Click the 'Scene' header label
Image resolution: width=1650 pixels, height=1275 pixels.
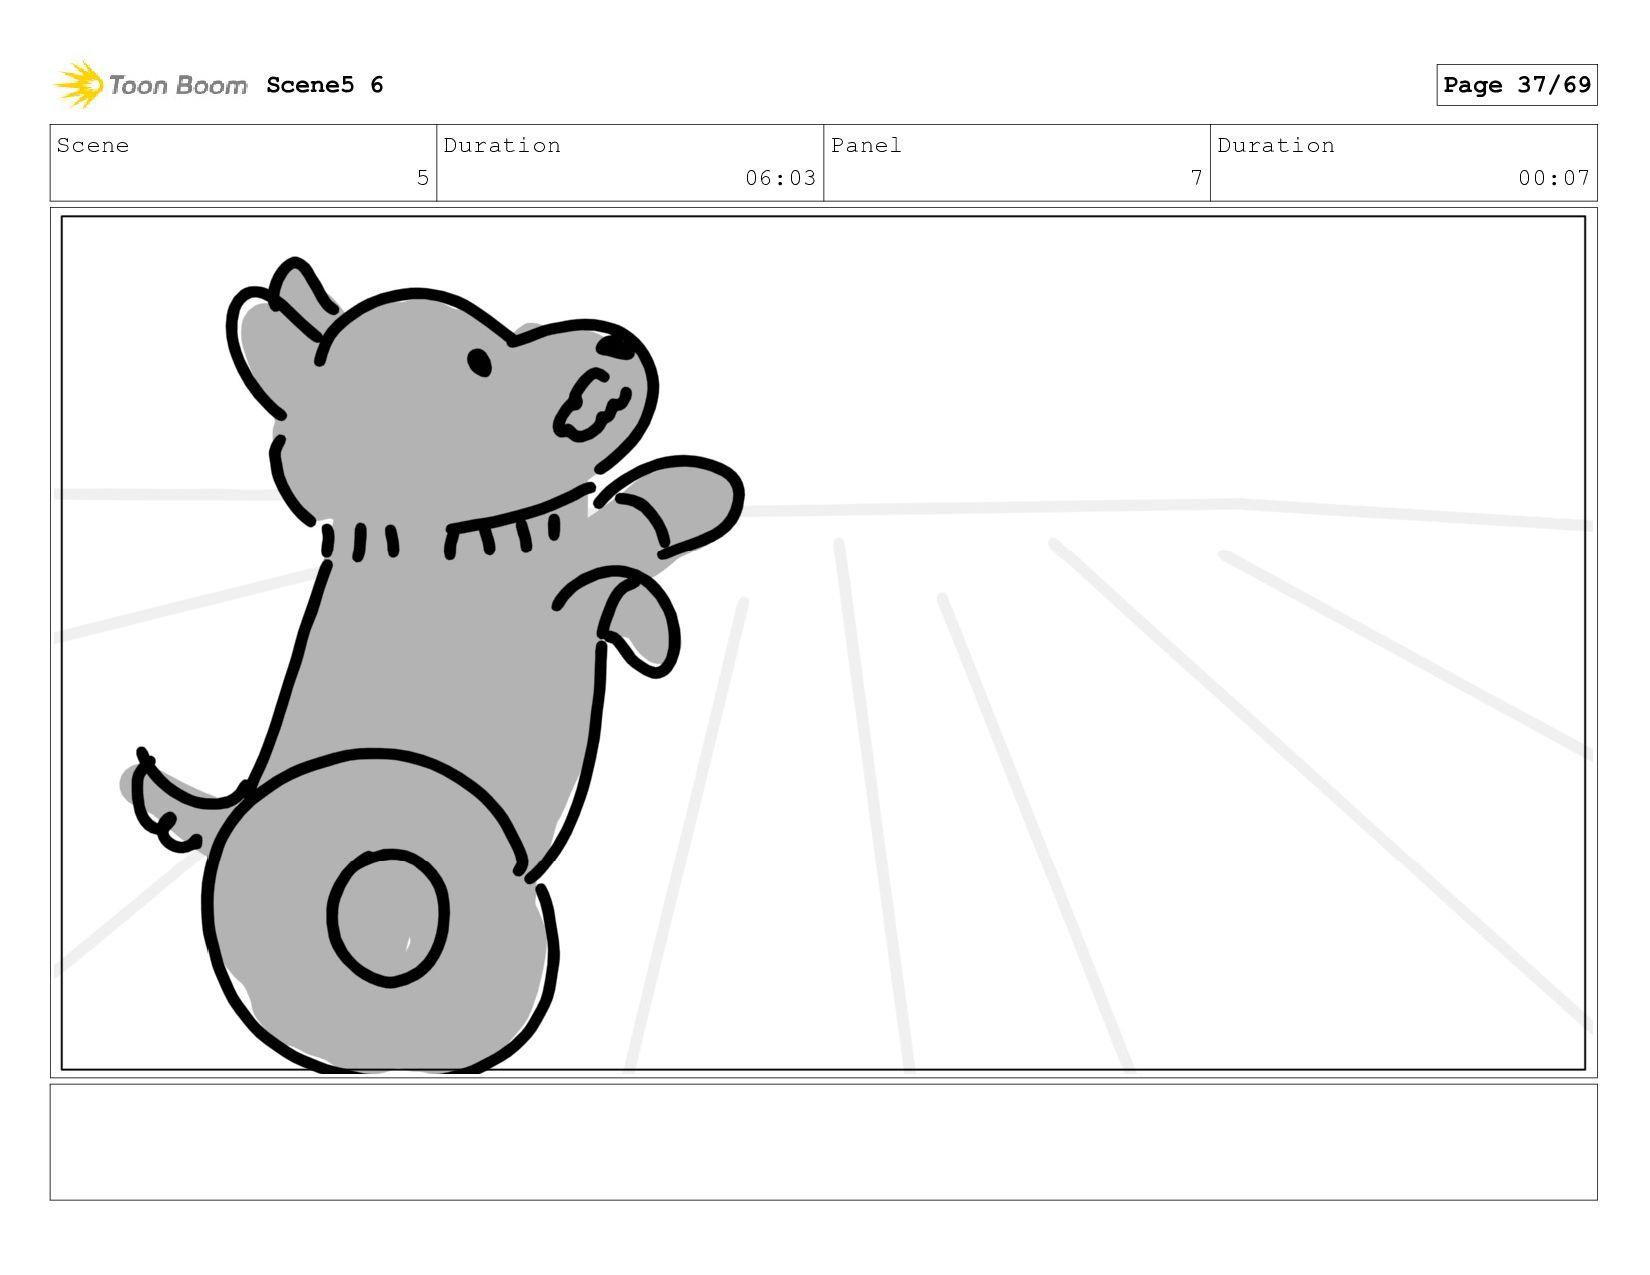(x=93, y=146)
